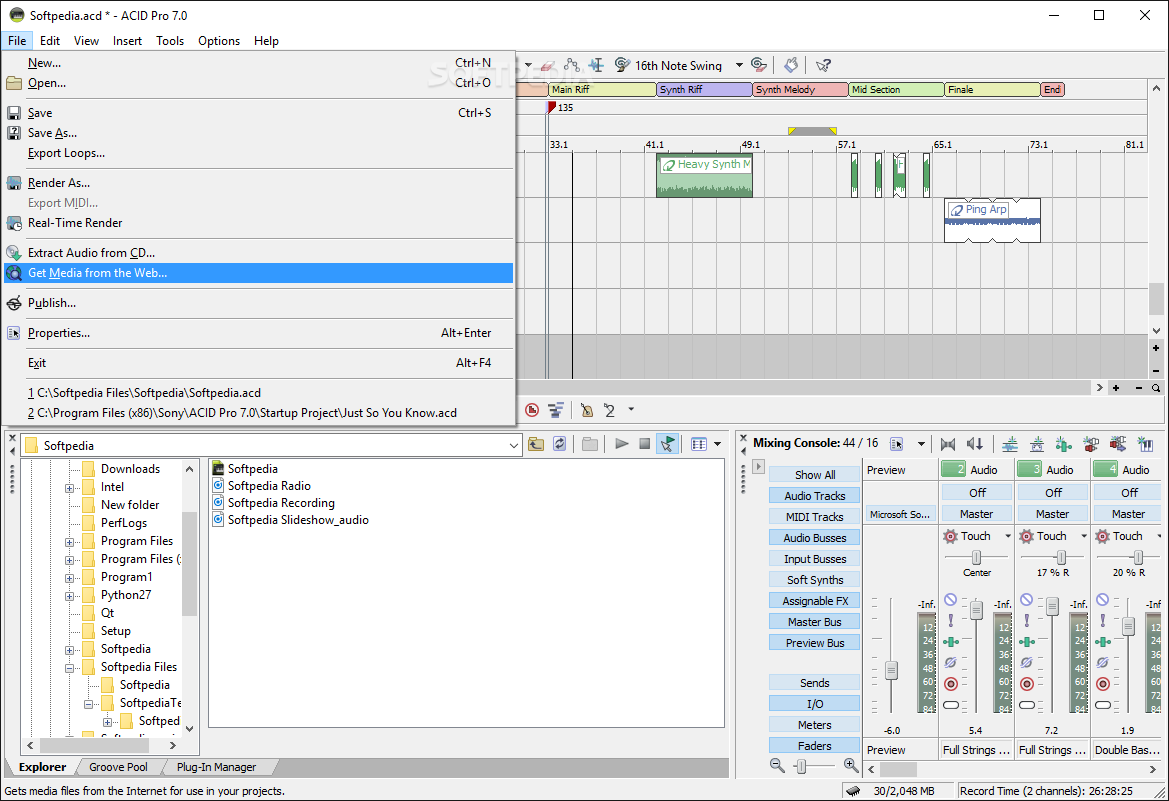The width and height of the screenshot is (1169, 801).
Task: Select the Erase tool in the toolbar
Action: tap(548, 66)
